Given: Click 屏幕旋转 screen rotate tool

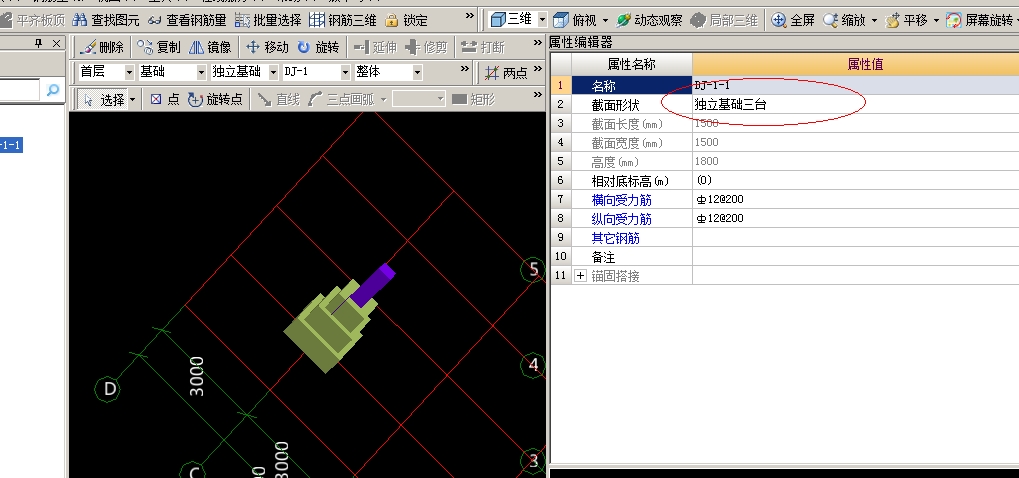Looking at the screenshot, I should (x=980, y=20).
